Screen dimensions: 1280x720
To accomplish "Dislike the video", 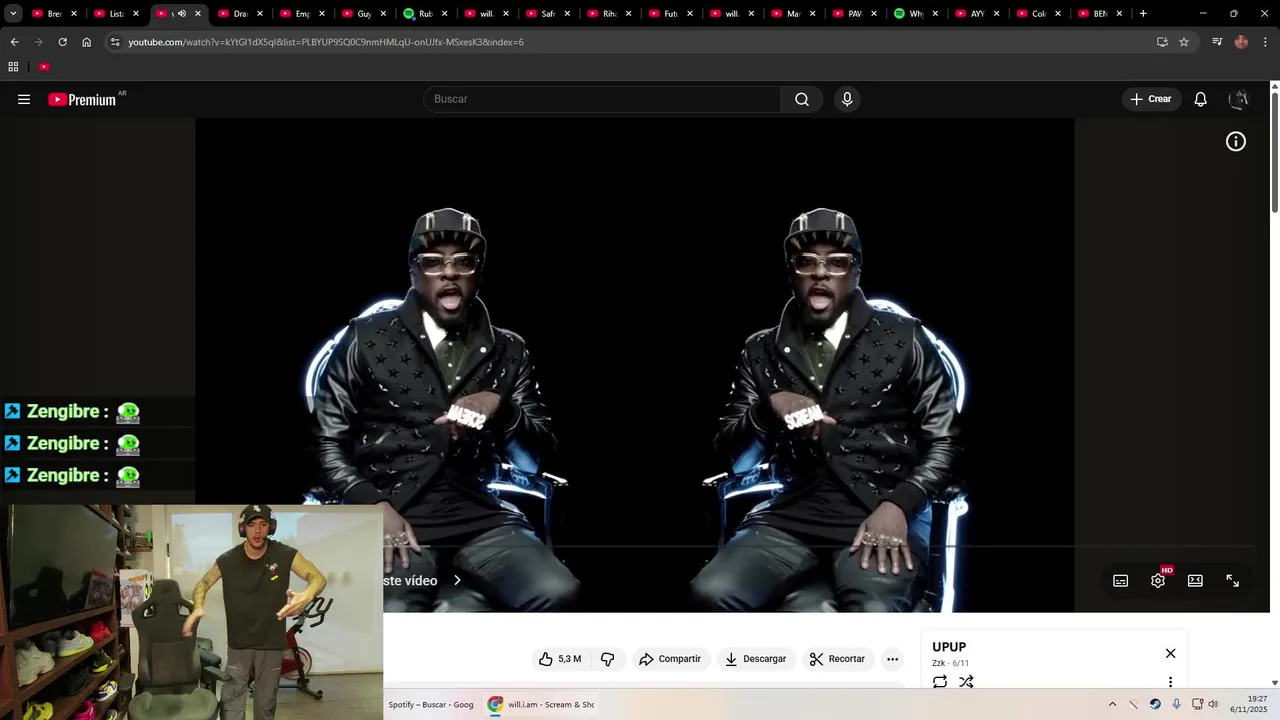I will click(607, 659).
